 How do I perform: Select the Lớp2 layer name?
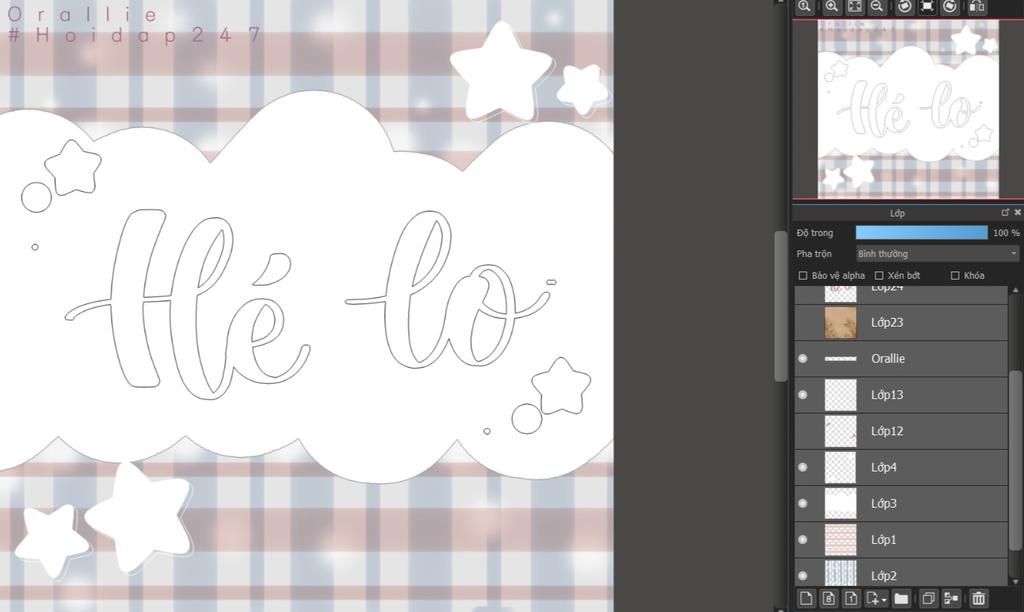pos(884,576)
